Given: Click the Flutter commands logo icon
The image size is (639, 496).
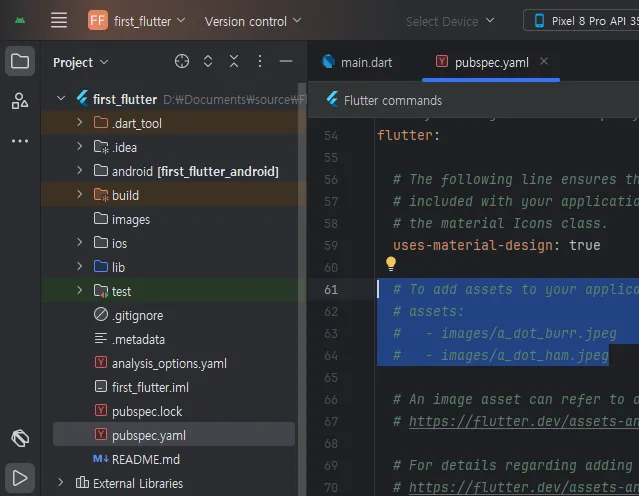Looking at the screenshot, I should [333, 99].
